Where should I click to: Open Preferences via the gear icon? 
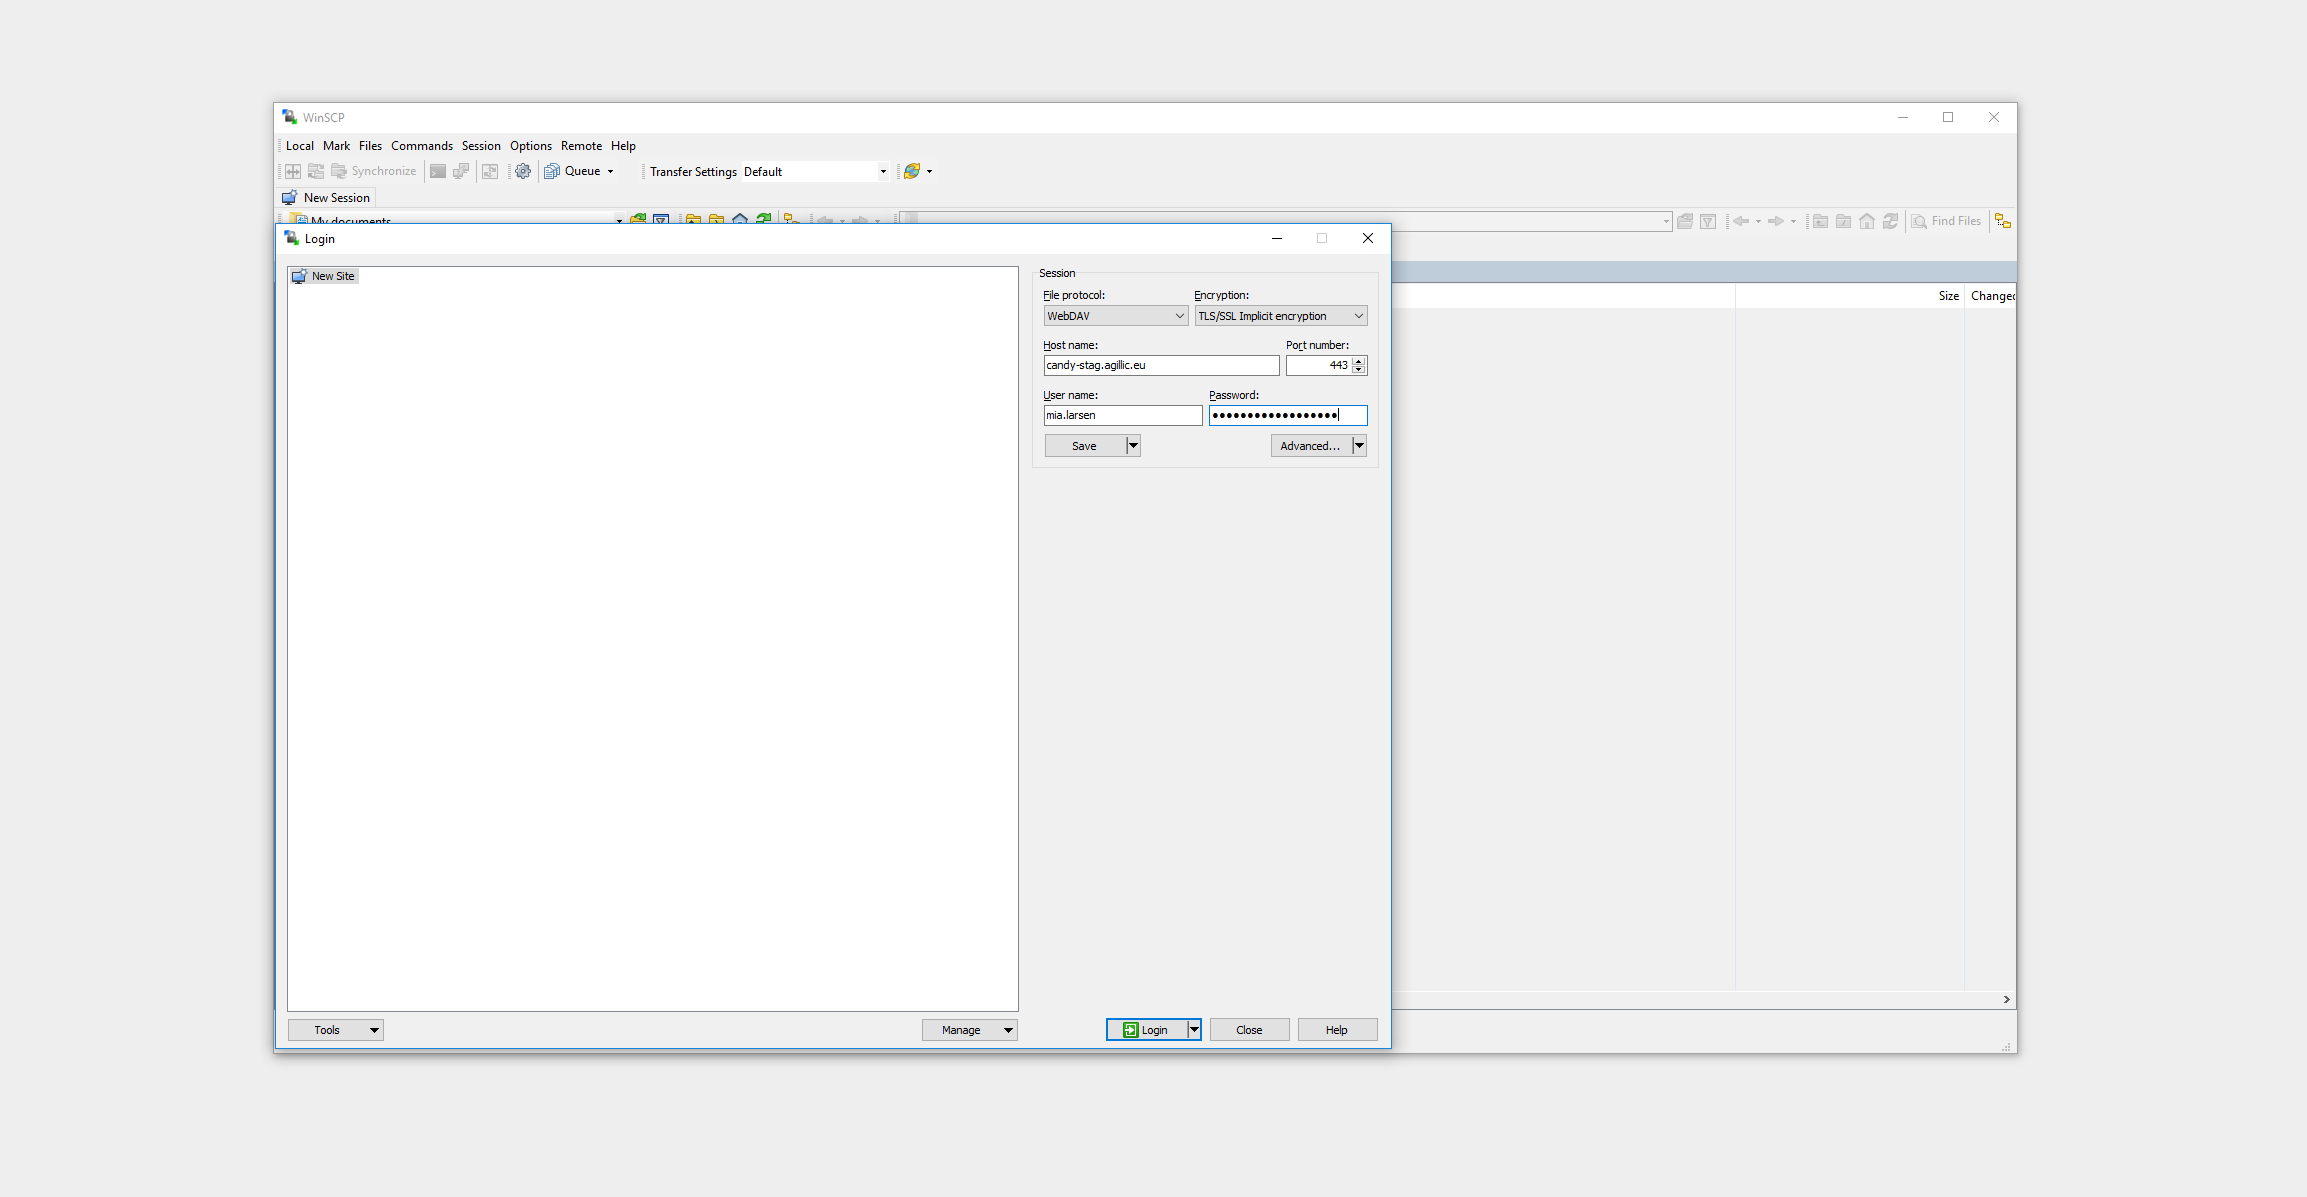(x=523, y=171)
